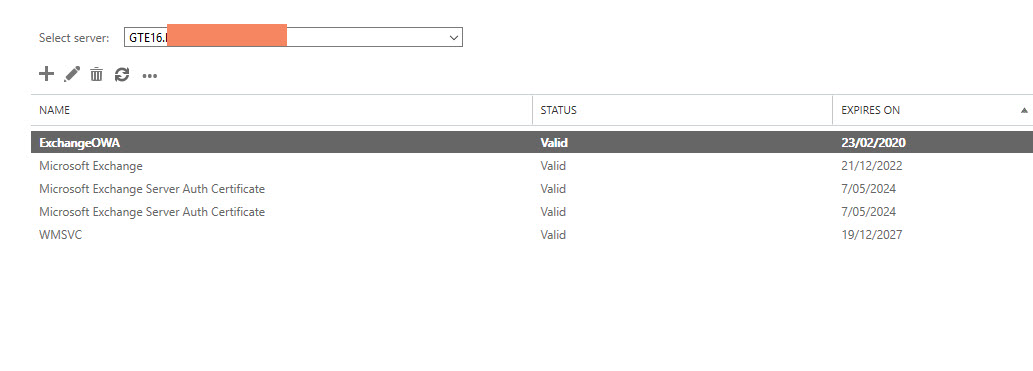
Task: Click the Valid status of WMSVC
Action: [x=553, y=235]
